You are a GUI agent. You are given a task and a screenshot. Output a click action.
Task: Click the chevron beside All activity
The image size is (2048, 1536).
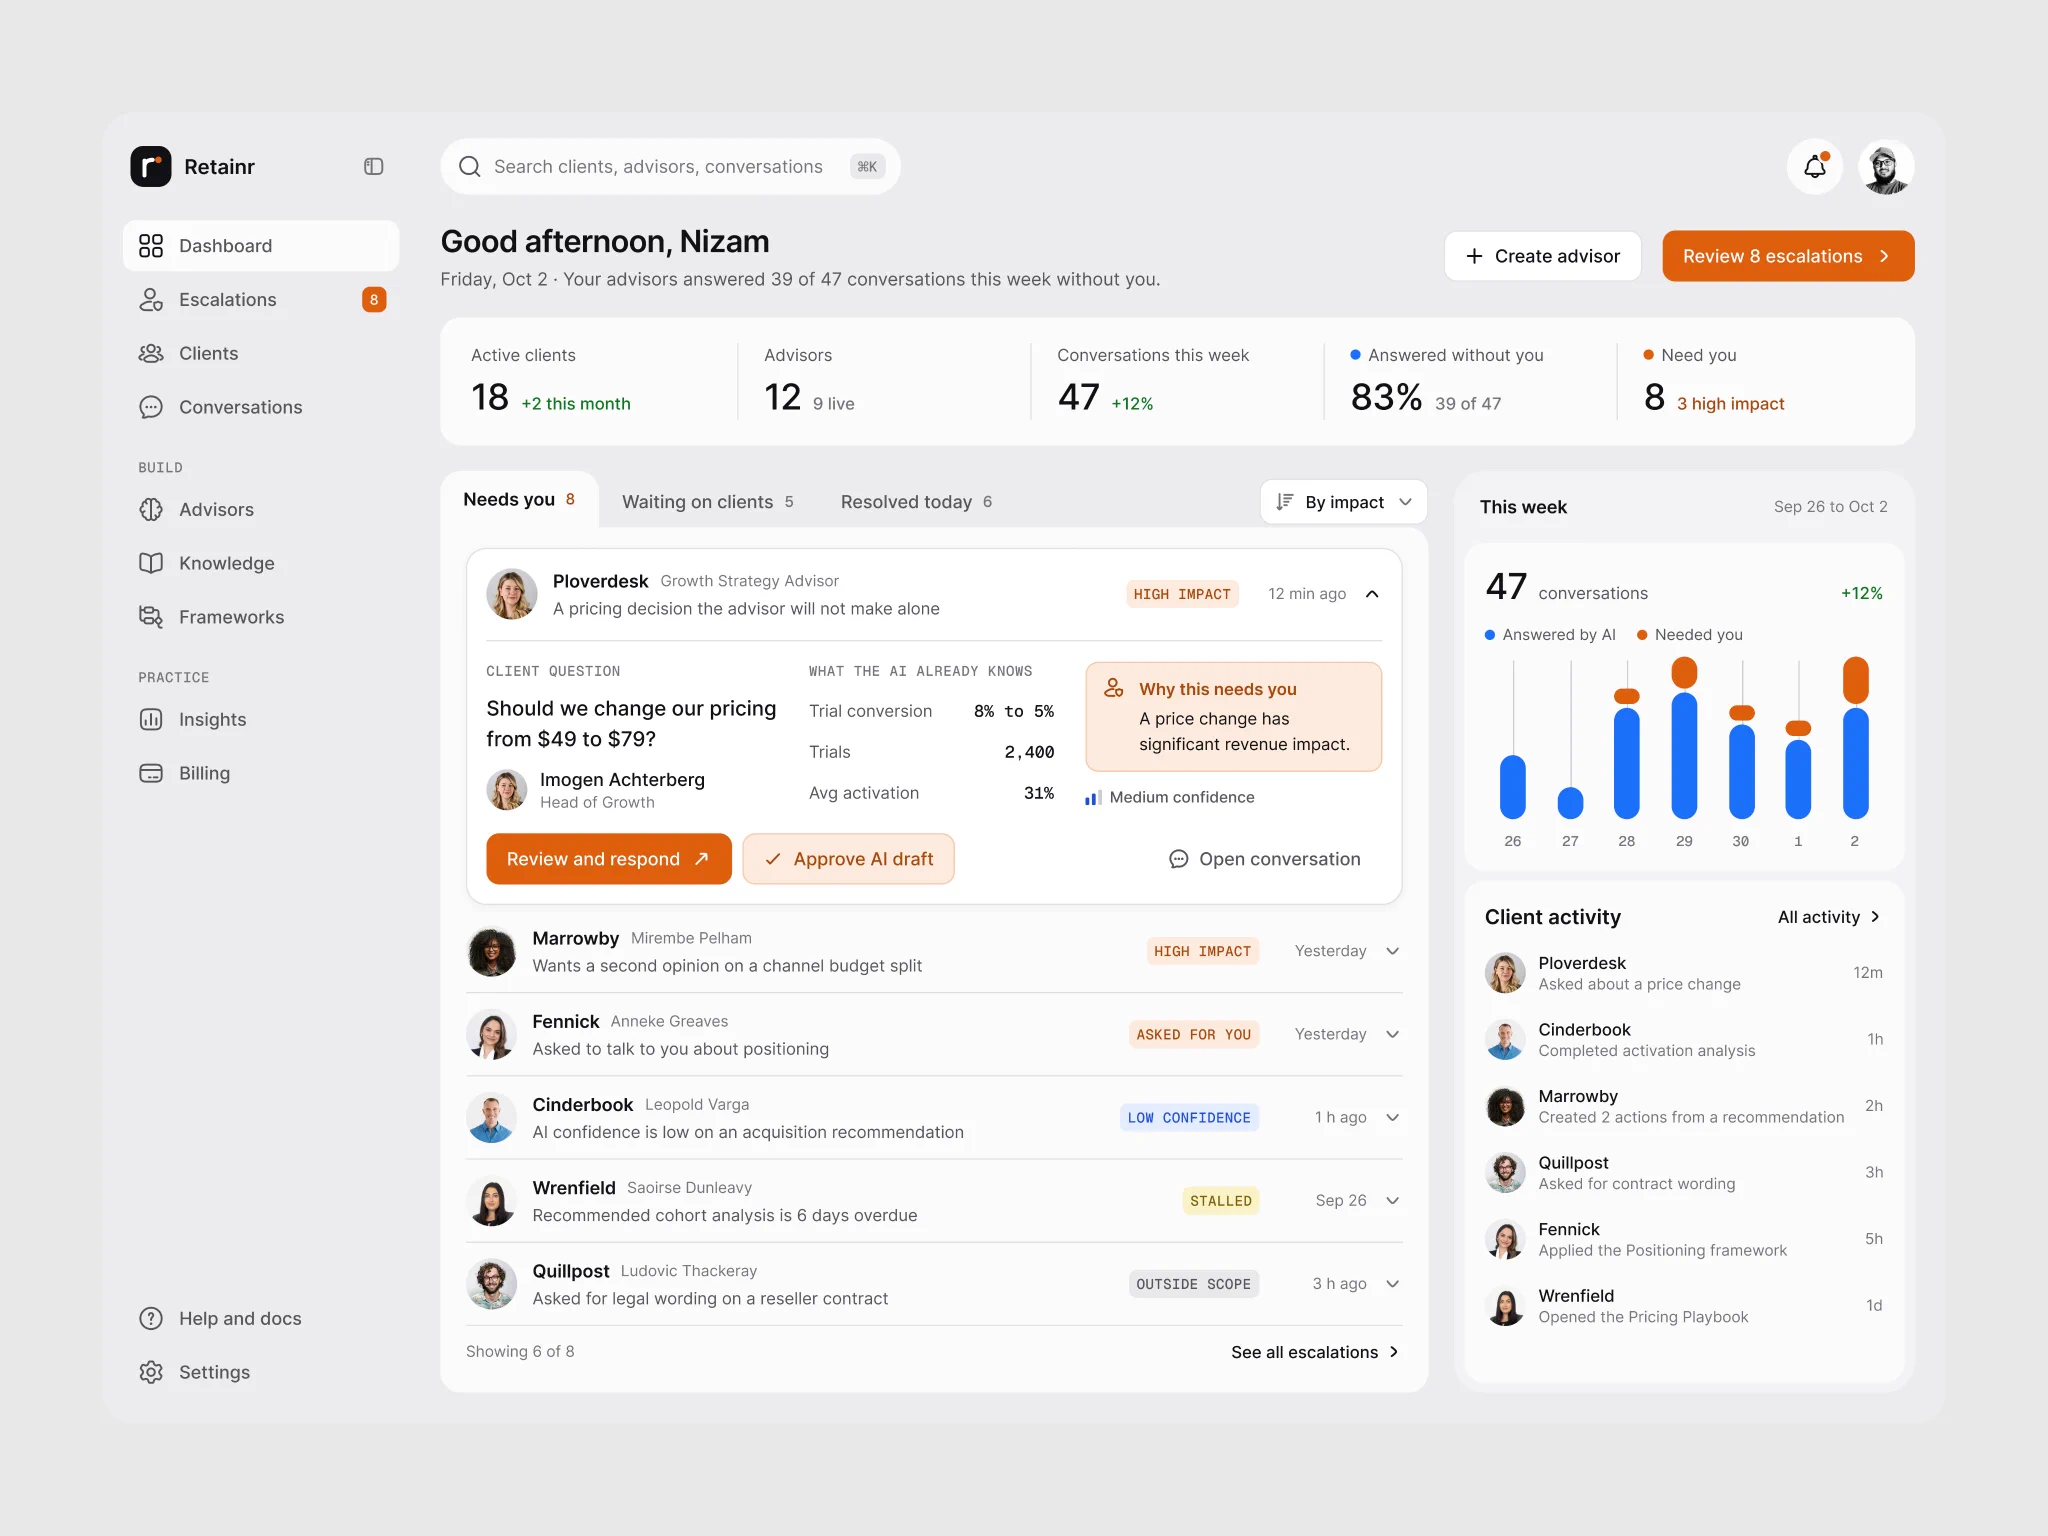click(1875, 917)
